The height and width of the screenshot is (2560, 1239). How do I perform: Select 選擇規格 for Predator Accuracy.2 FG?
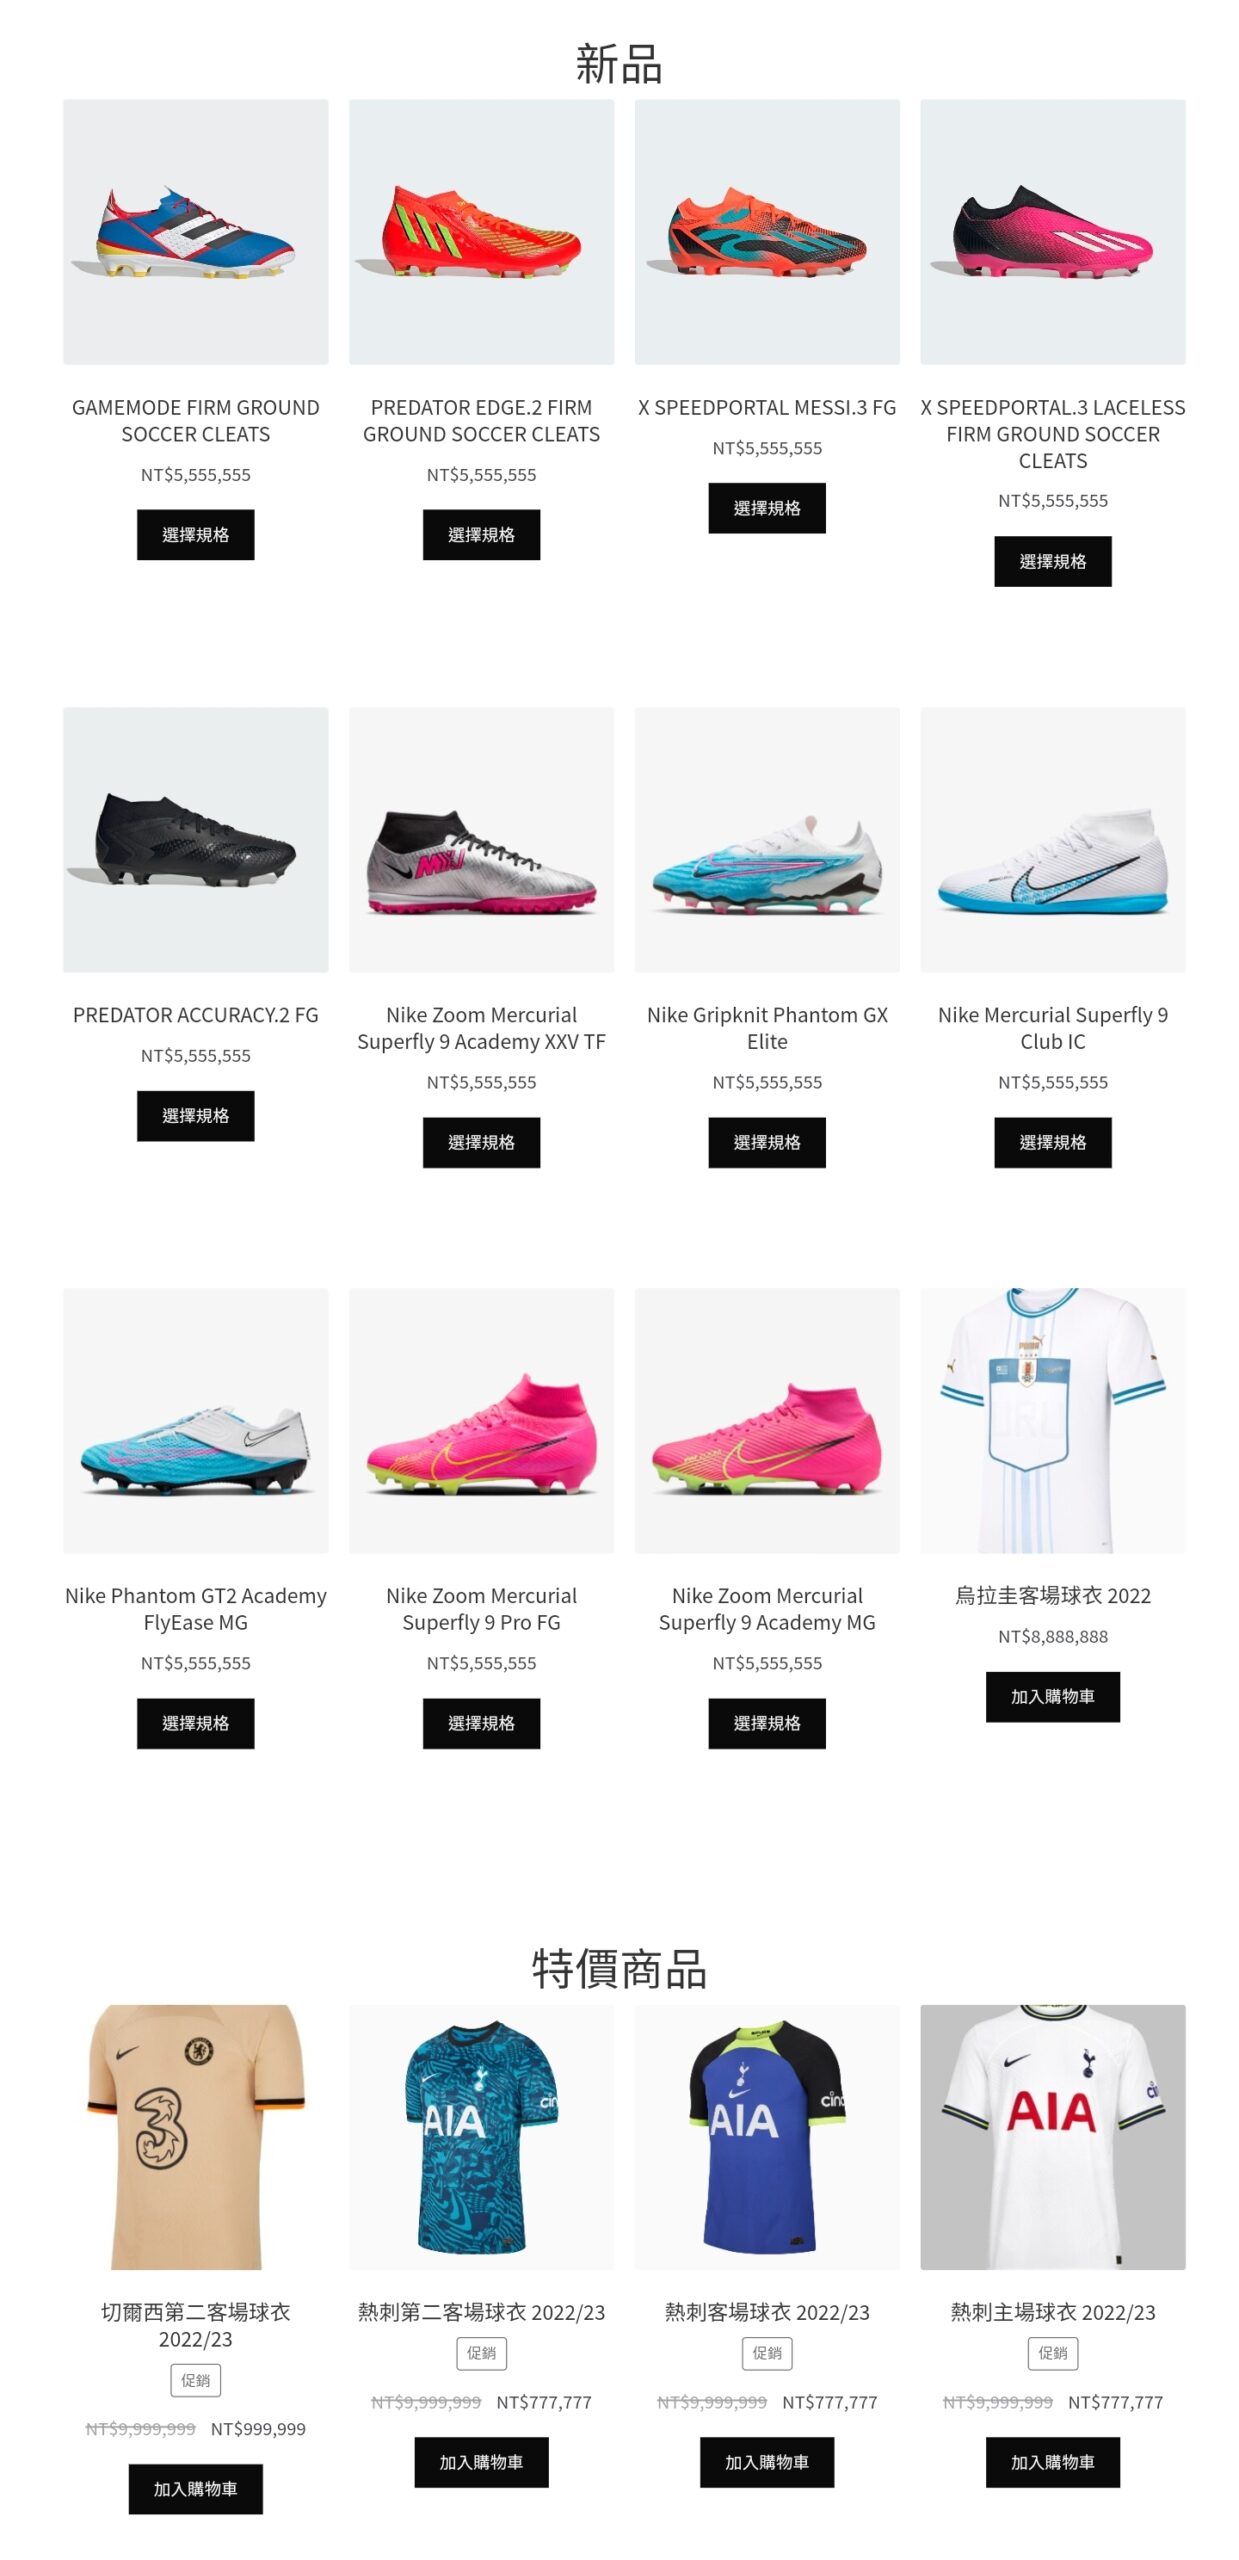pyautogui.click(x=195, y=1115)
